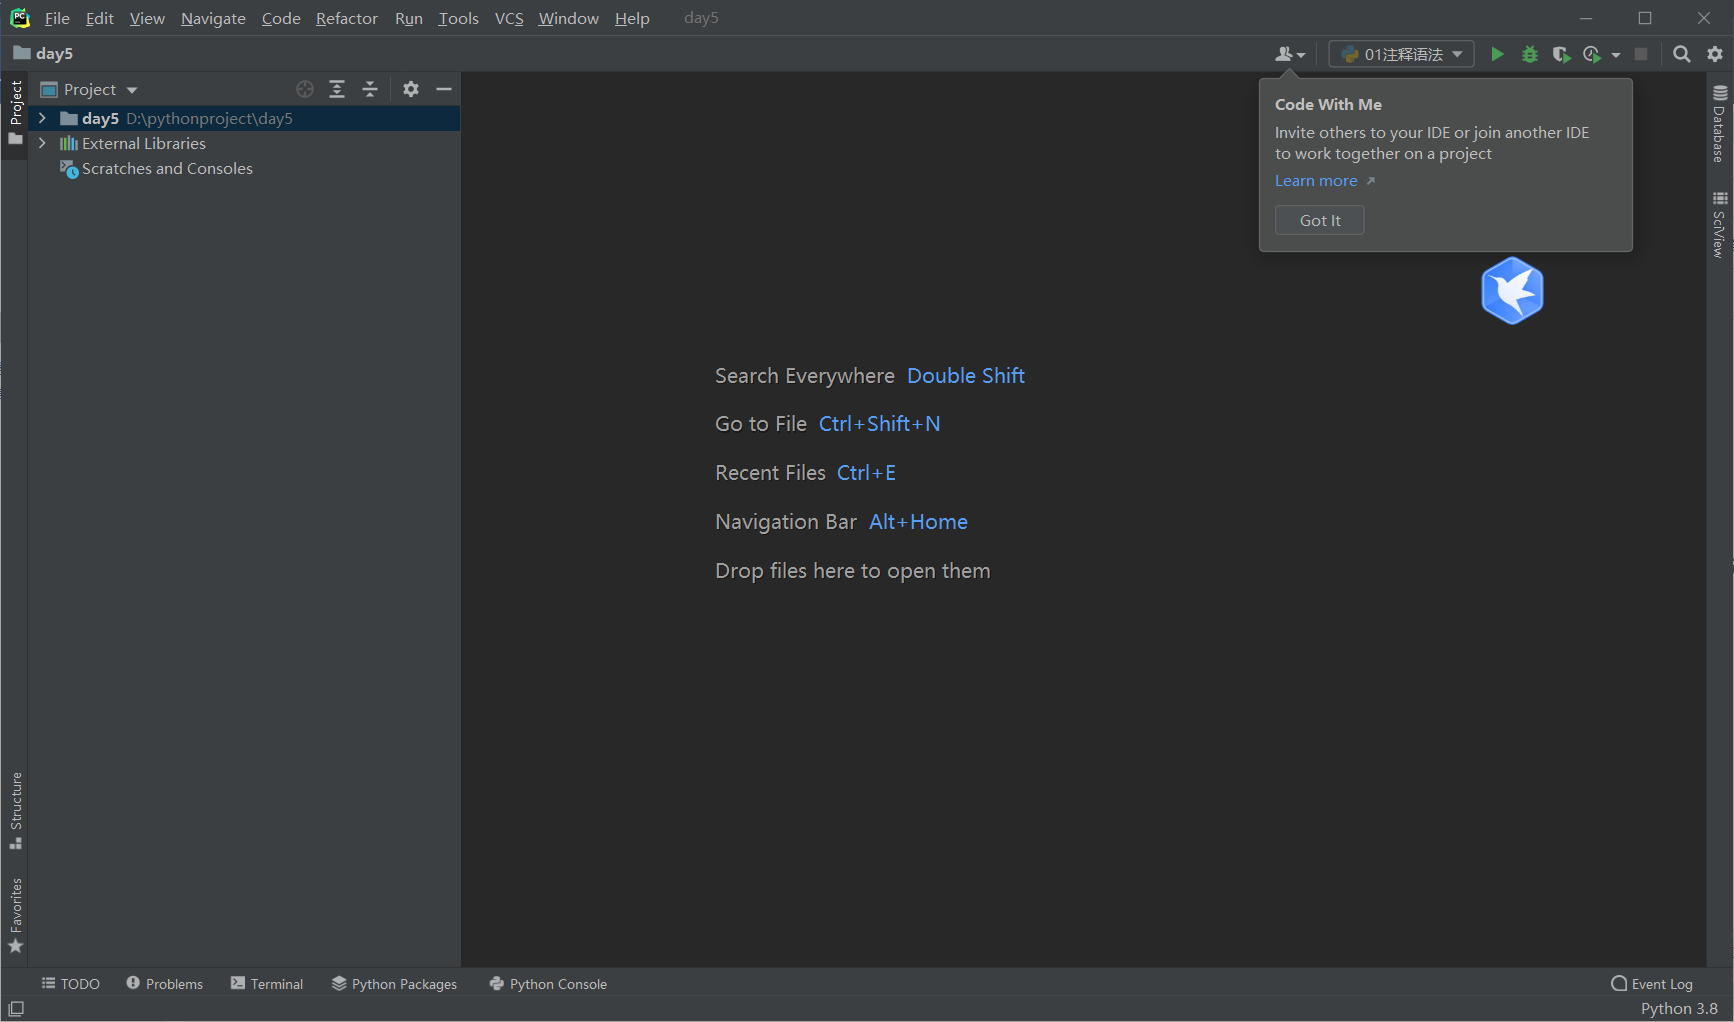Open Search Everywhere magnifier icon
Image resolution: width=1734 pixels, height=1022 pixels.
click(1682, 54)
